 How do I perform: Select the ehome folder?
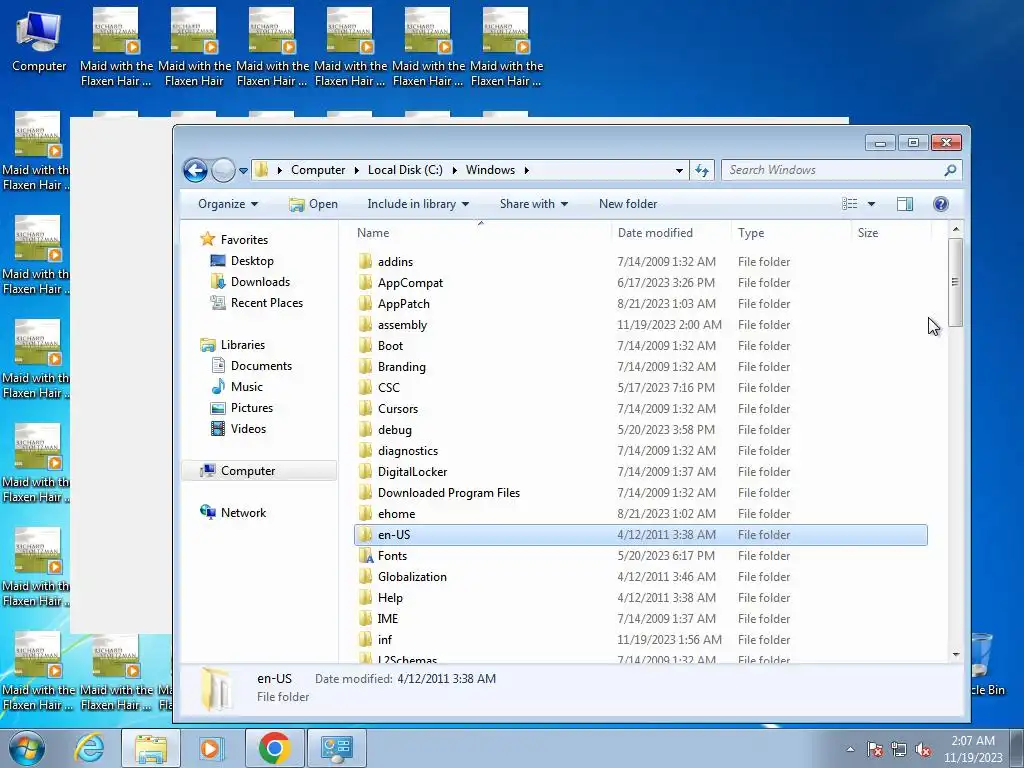tap(396, 513)
